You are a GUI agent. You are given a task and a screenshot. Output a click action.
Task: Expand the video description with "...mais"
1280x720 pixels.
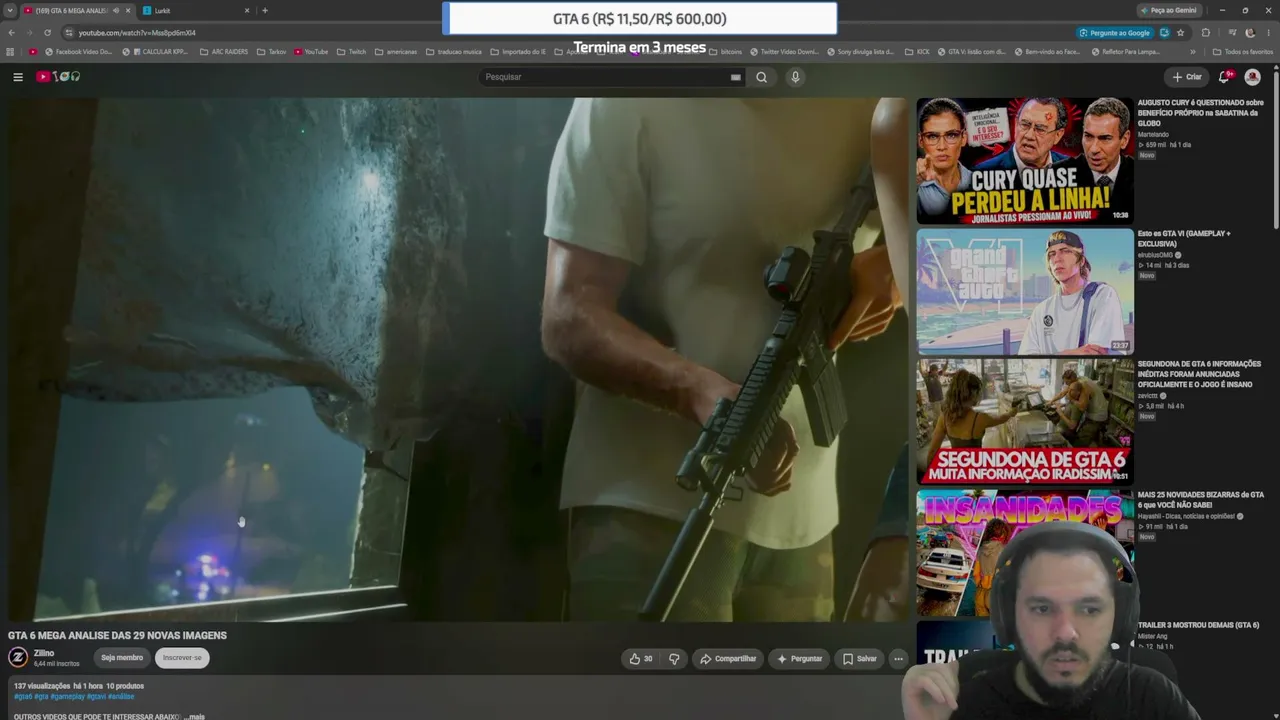point(194,716)
